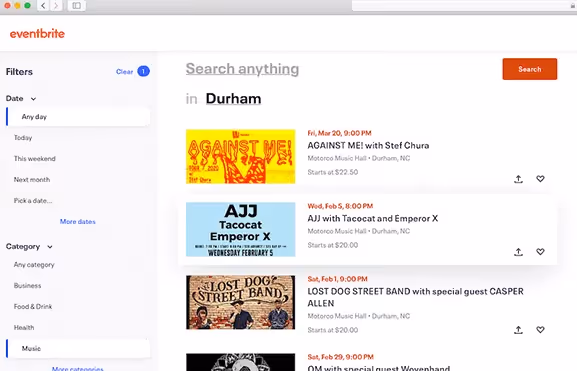
Task: Like the AGAINST ME! with Stef Chura event
Action: pyautogui.click(x=540, y=179)
